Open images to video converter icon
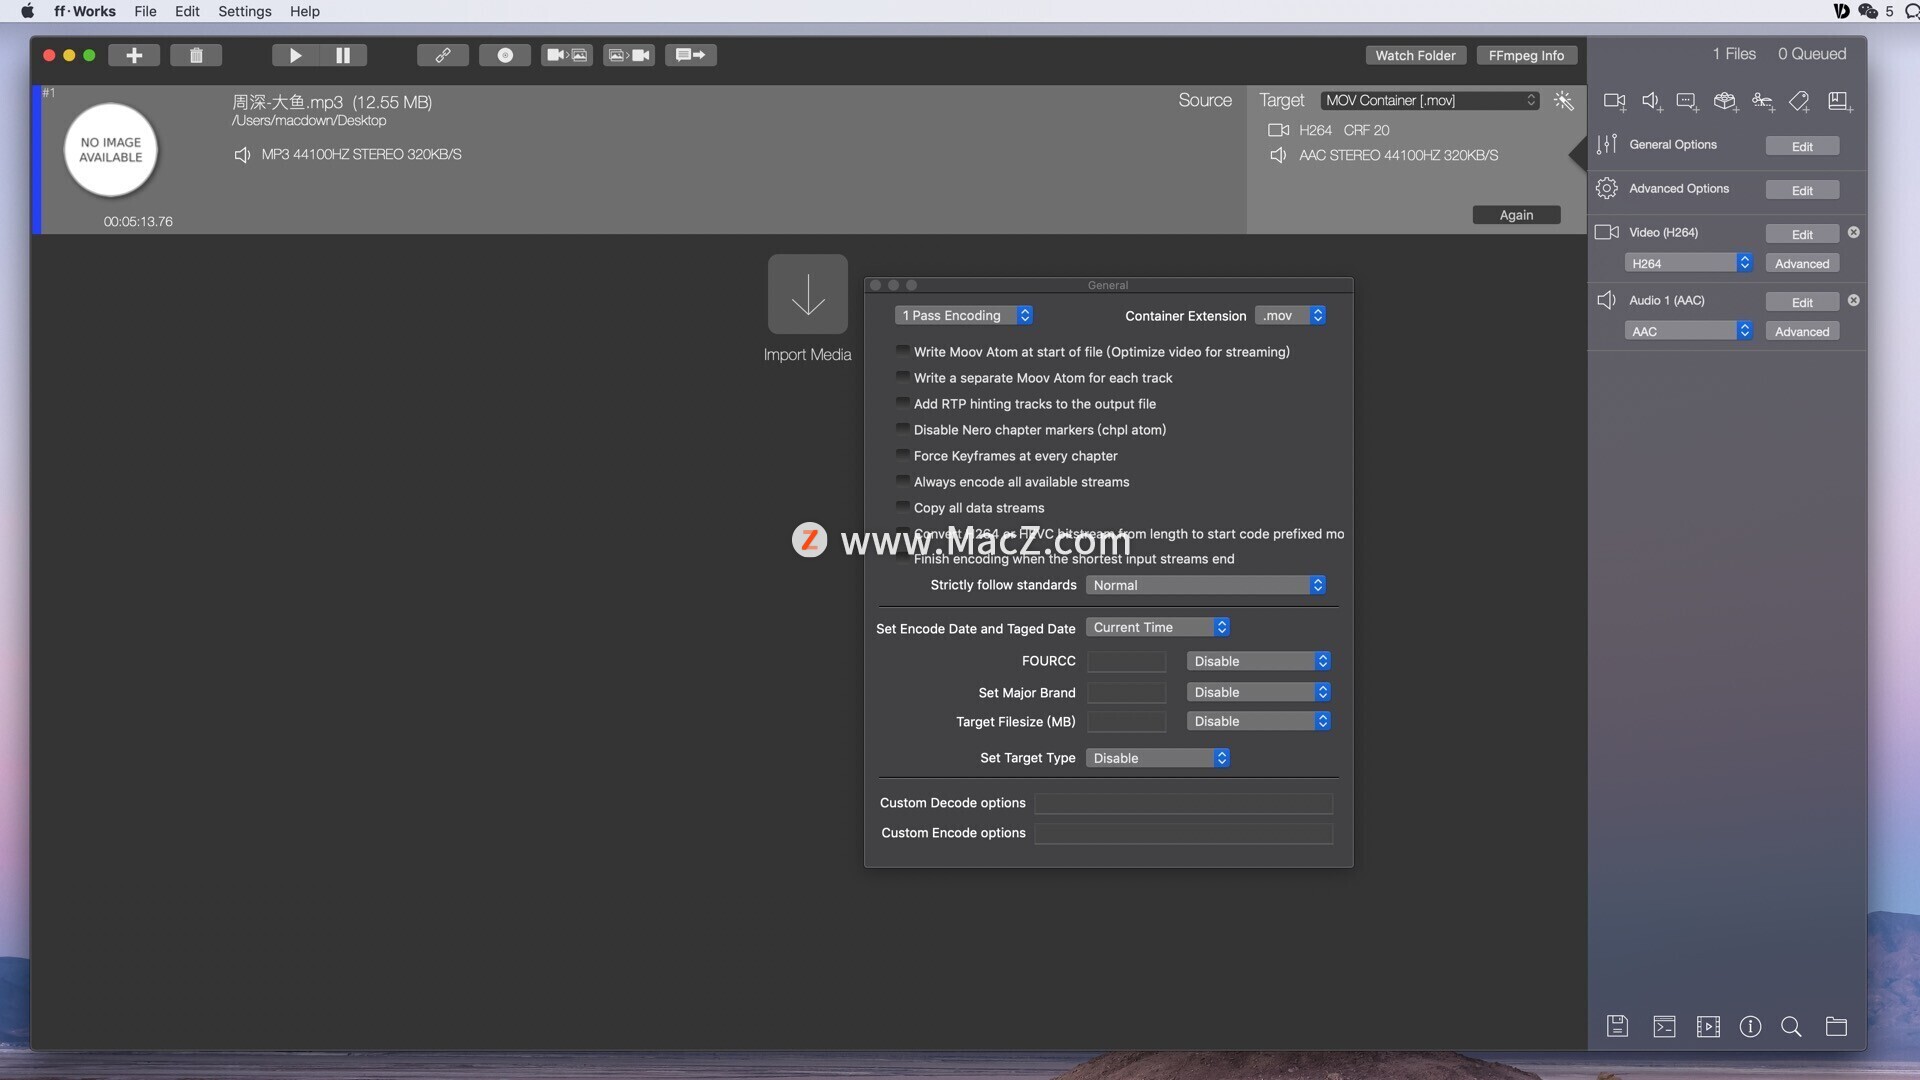Viewport: 1920px width, 1080px height. [x=629, y=55]
